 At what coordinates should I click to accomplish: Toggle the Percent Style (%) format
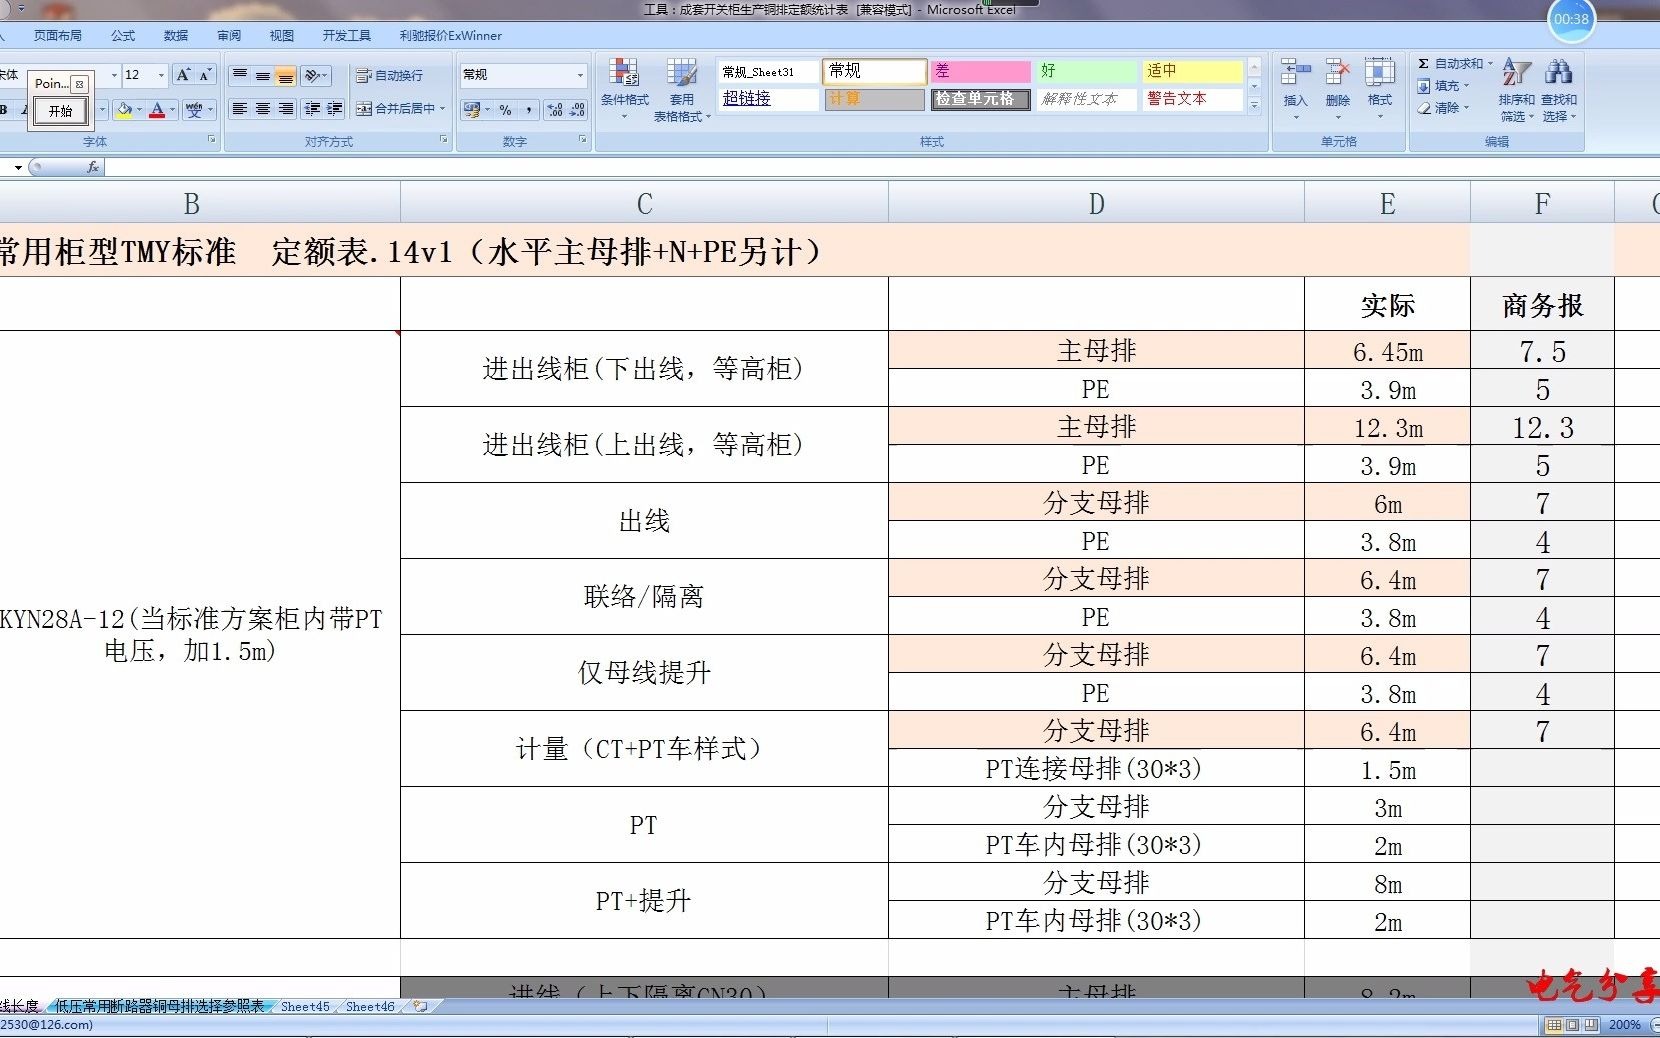(505, 108)
